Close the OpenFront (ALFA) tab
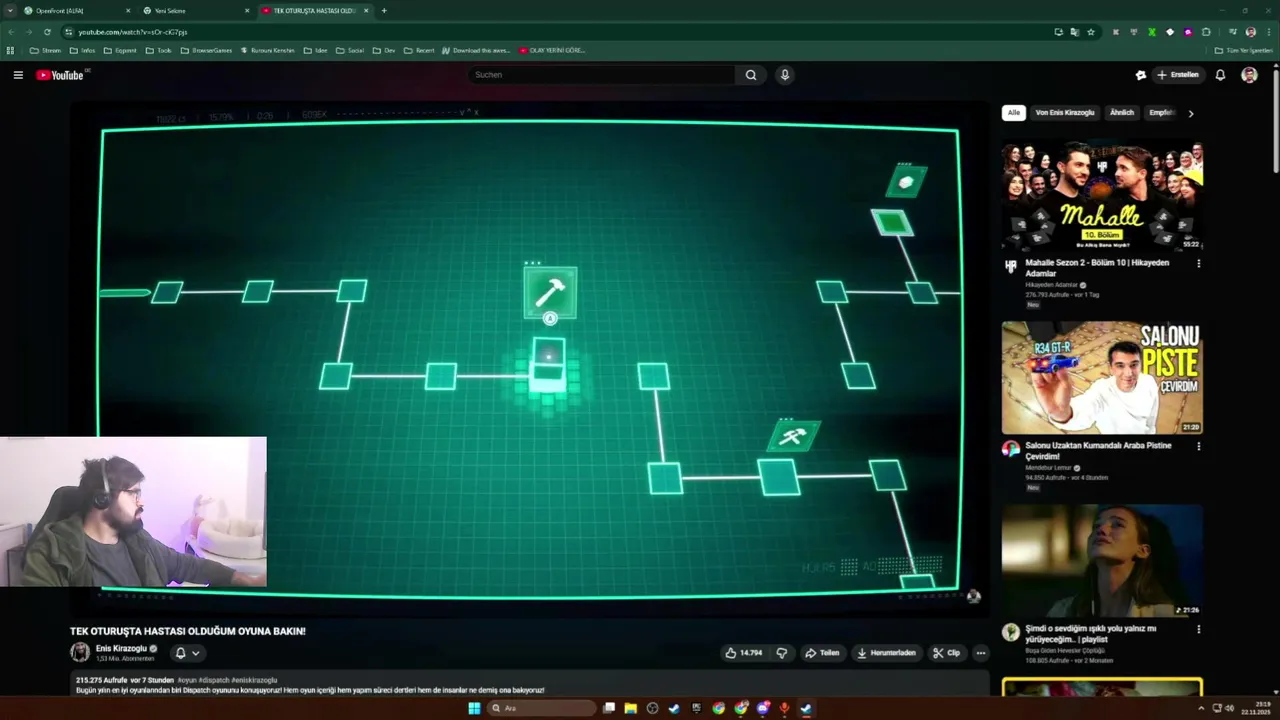Viewport: 1280px width, 720px height. click(x=128, y=11)
